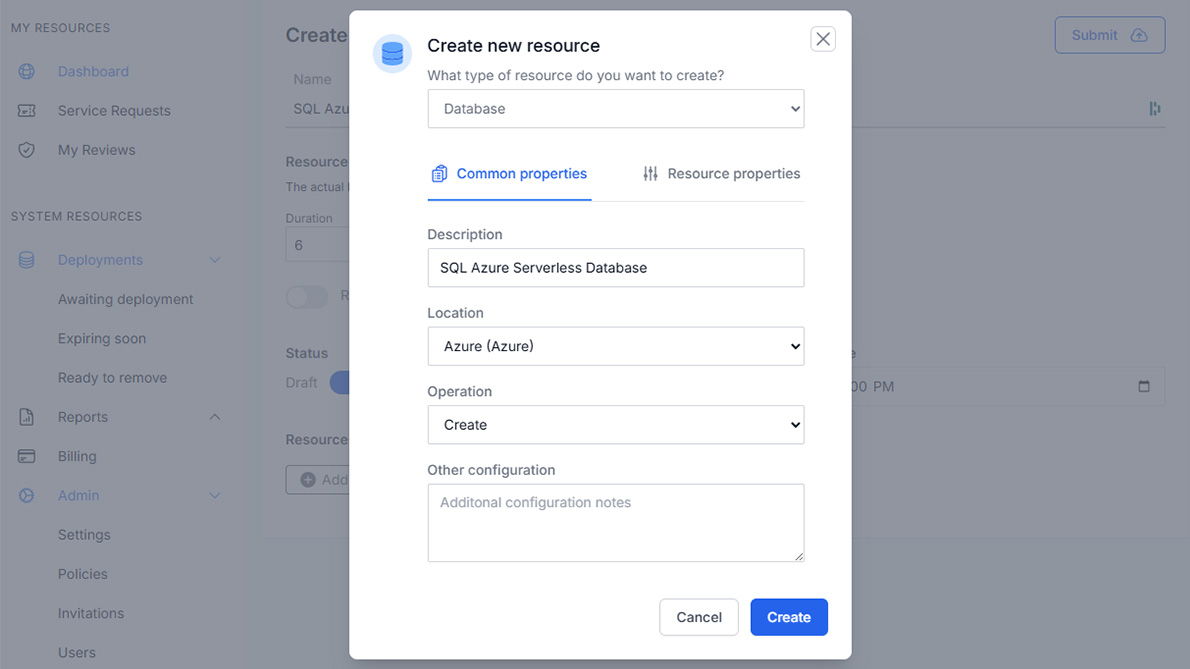Click the Dashboard globe icon
The height and width of the screenshot is (669, 1190).
(27, 72)
